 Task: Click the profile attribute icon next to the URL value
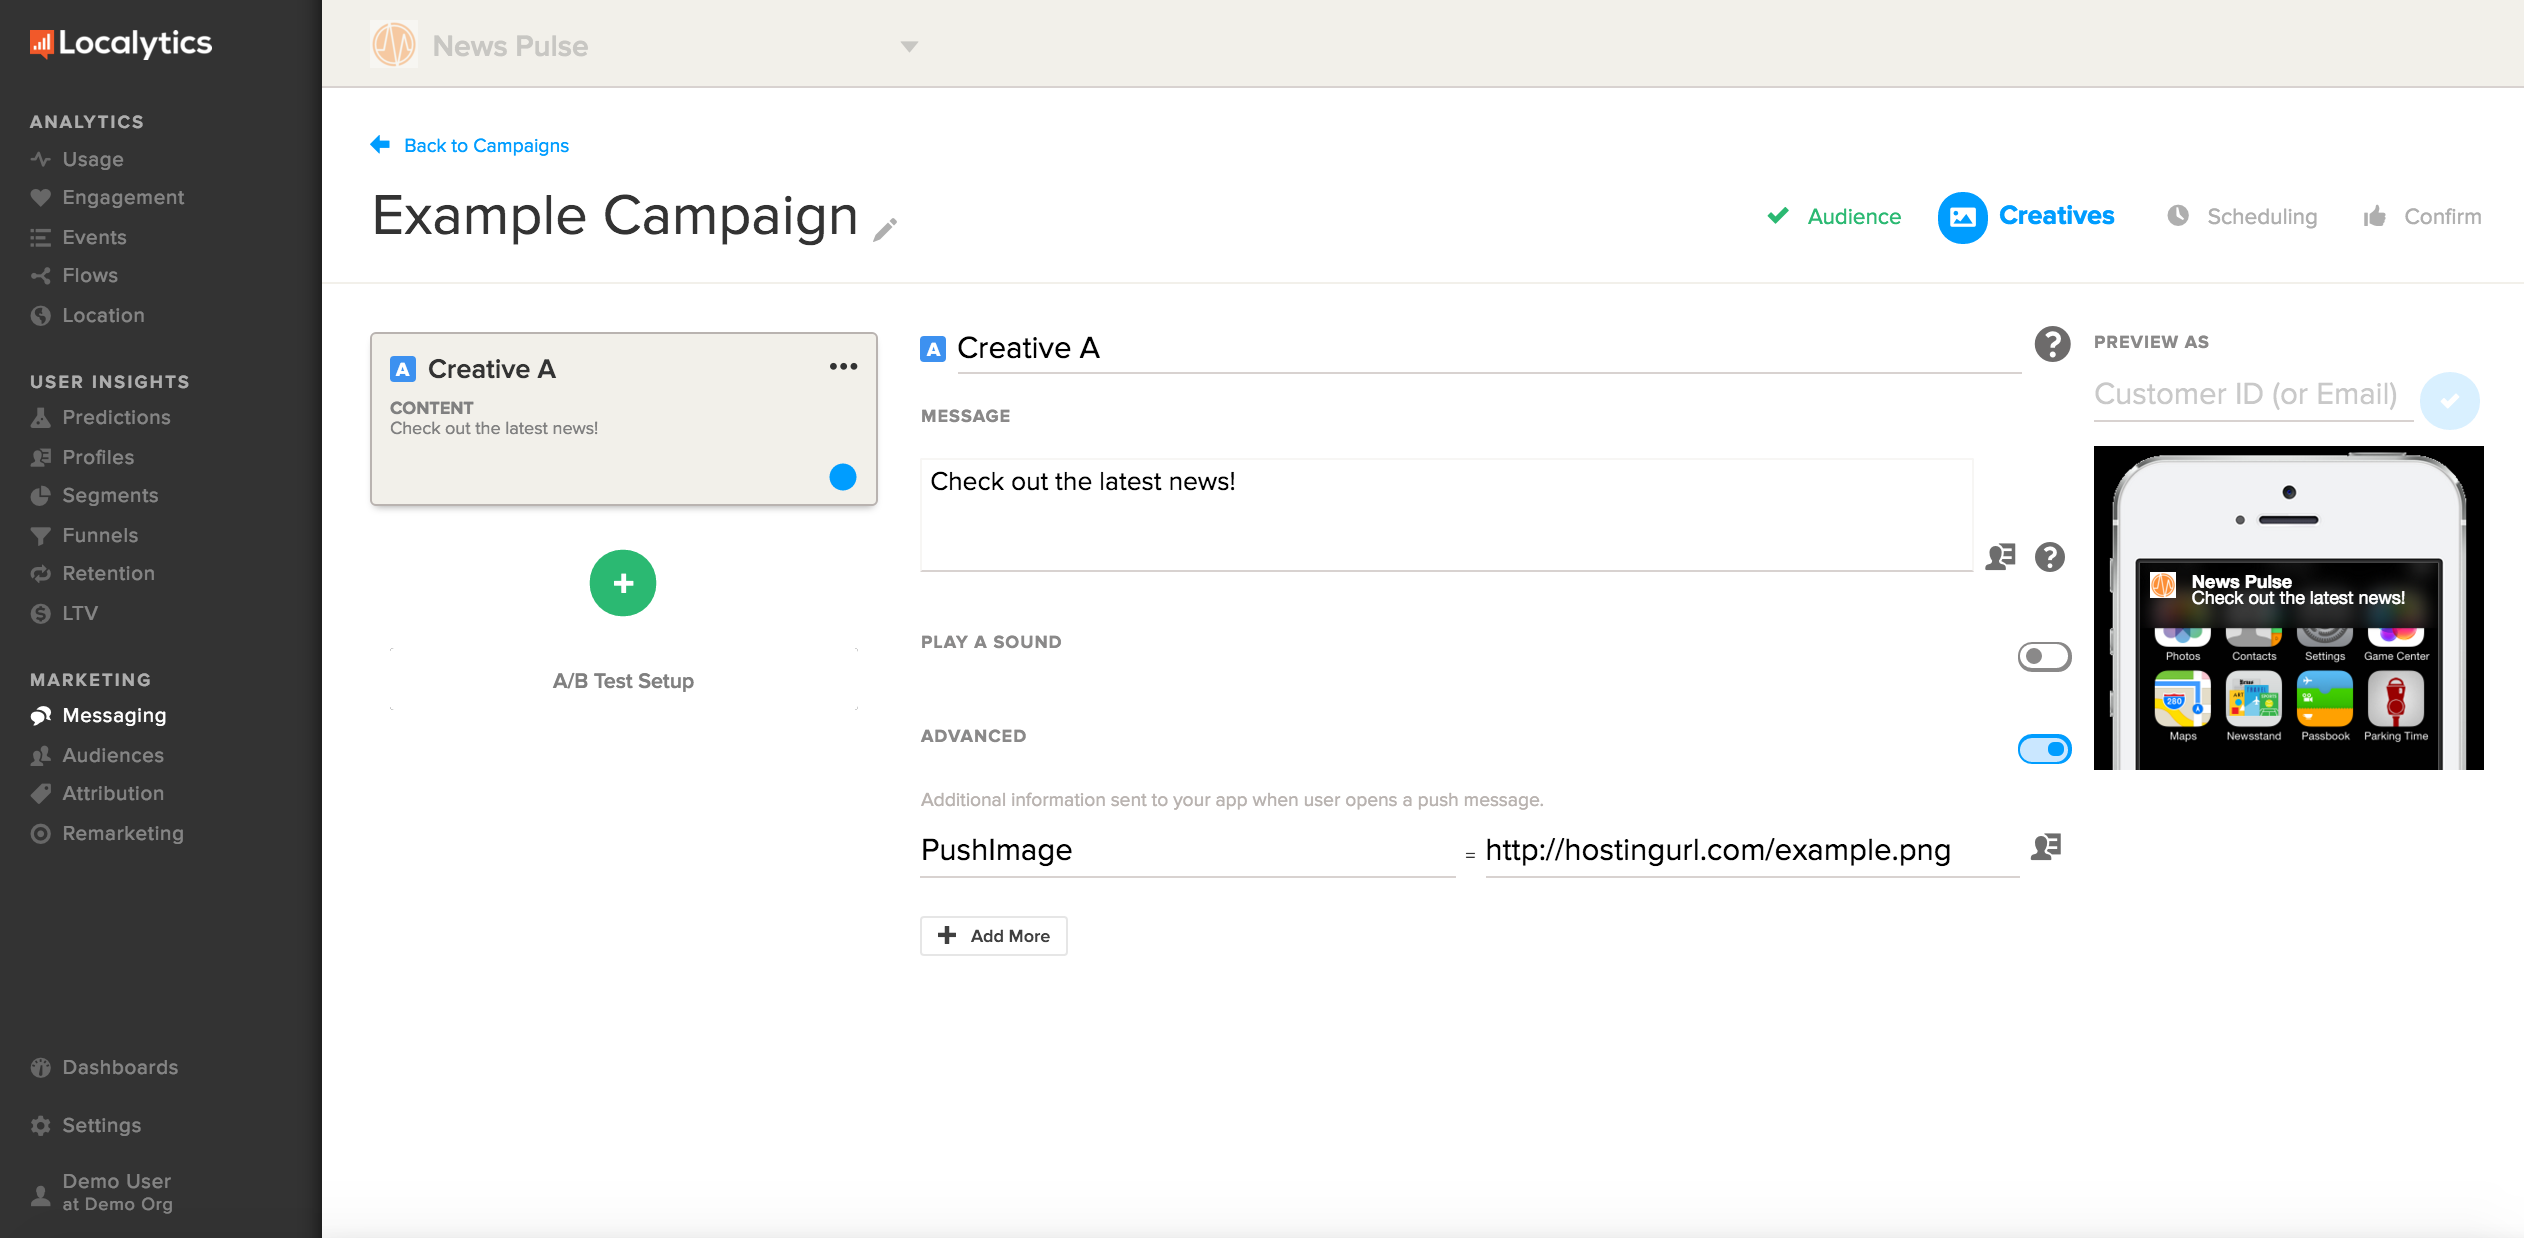(2046, 847)
